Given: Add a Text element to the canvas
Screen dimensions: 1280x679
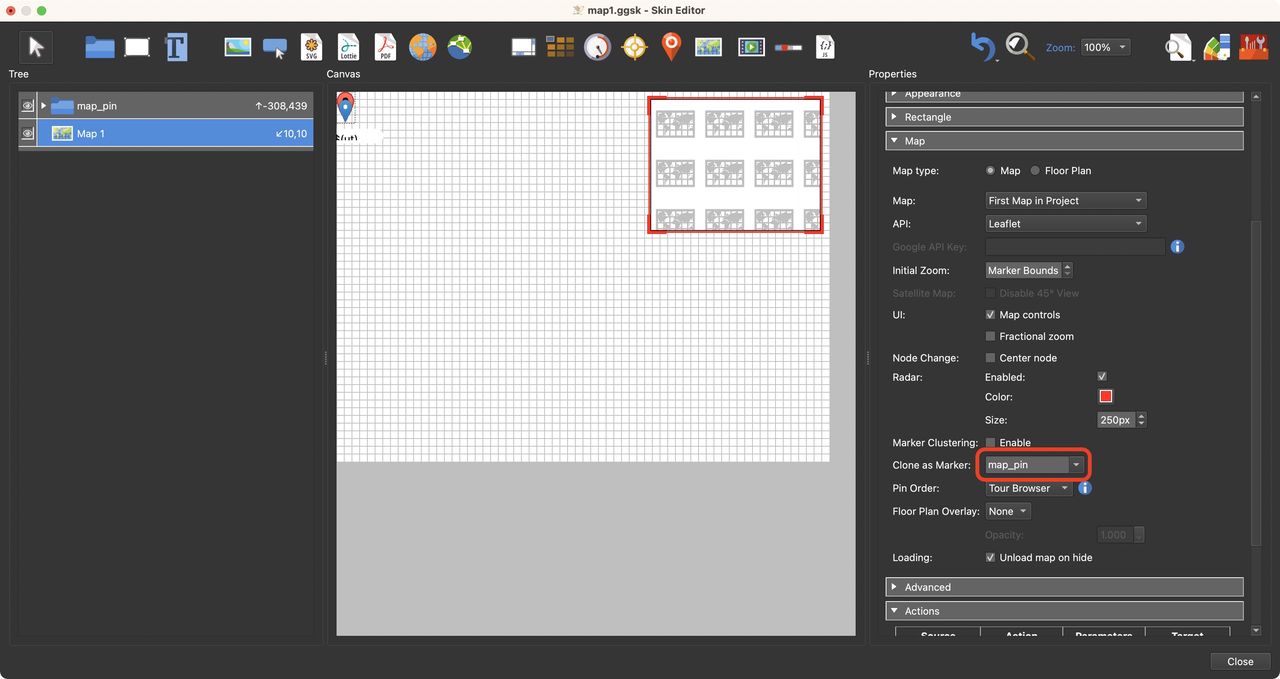Looking at the screenshot, I should (176, 46).
